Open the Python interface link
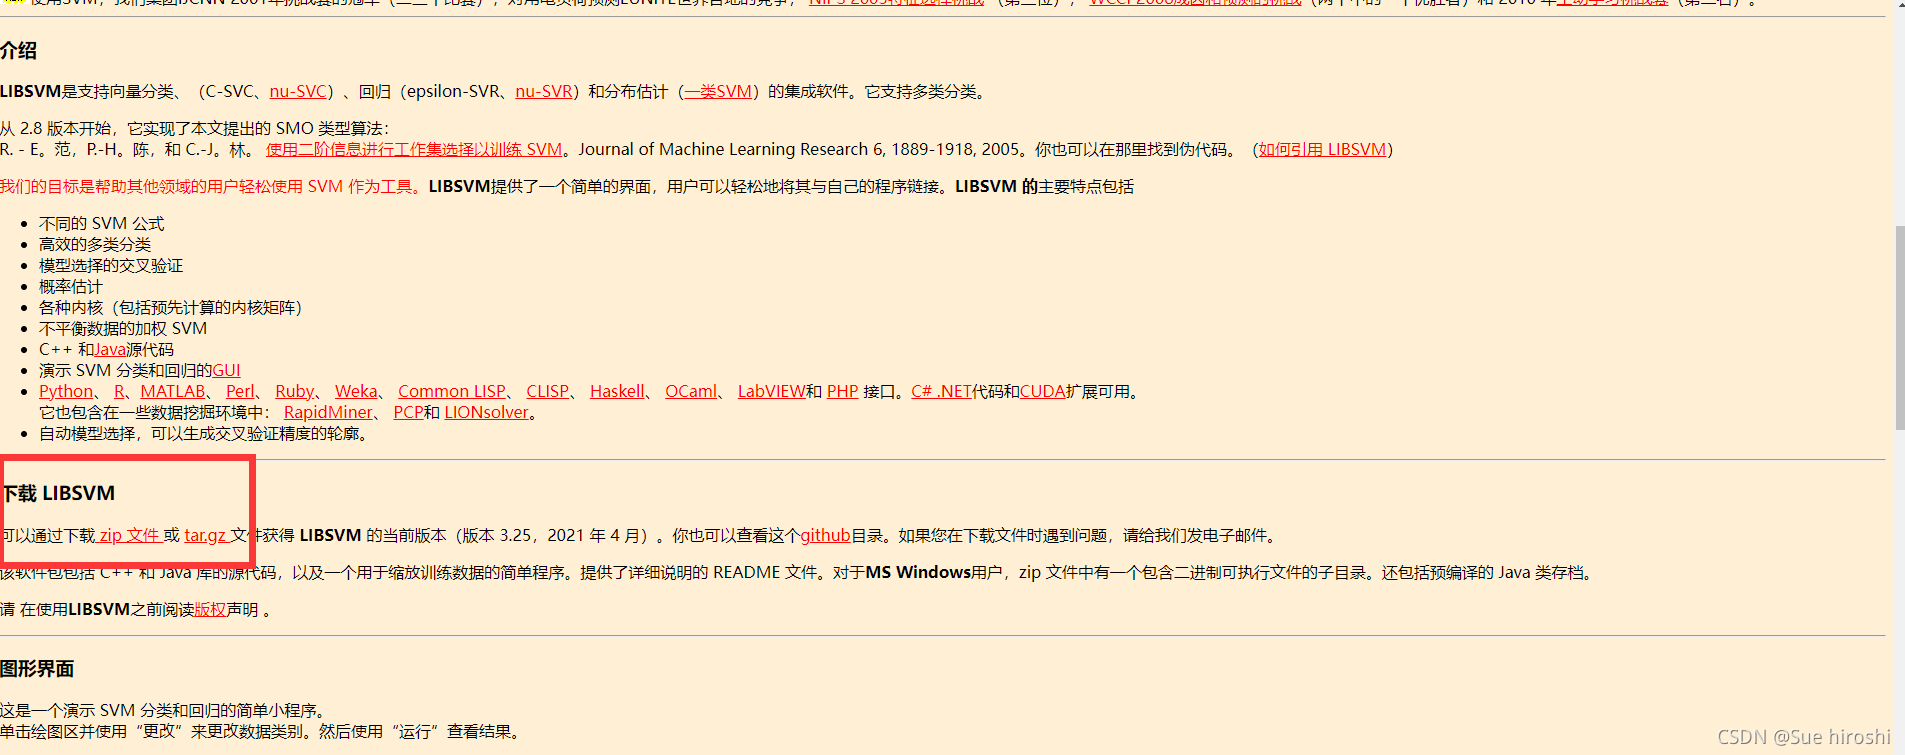The image size is (1905, 755). [x=66, y=392]
